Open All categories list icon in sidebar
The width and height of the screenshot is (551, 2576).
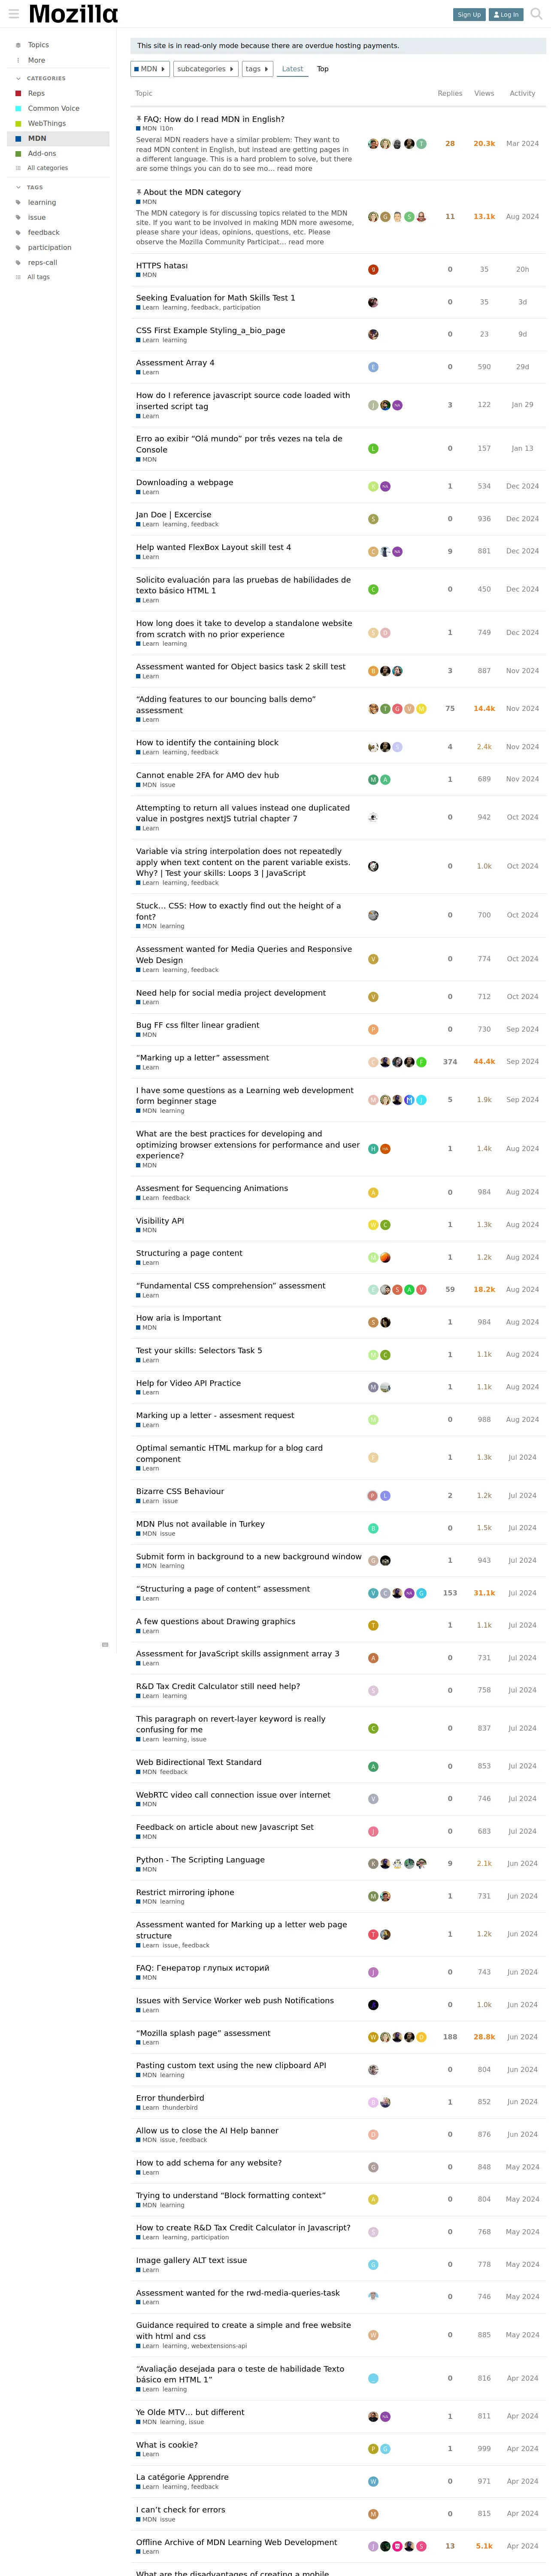pyautogui.click(x=18, y=168)
